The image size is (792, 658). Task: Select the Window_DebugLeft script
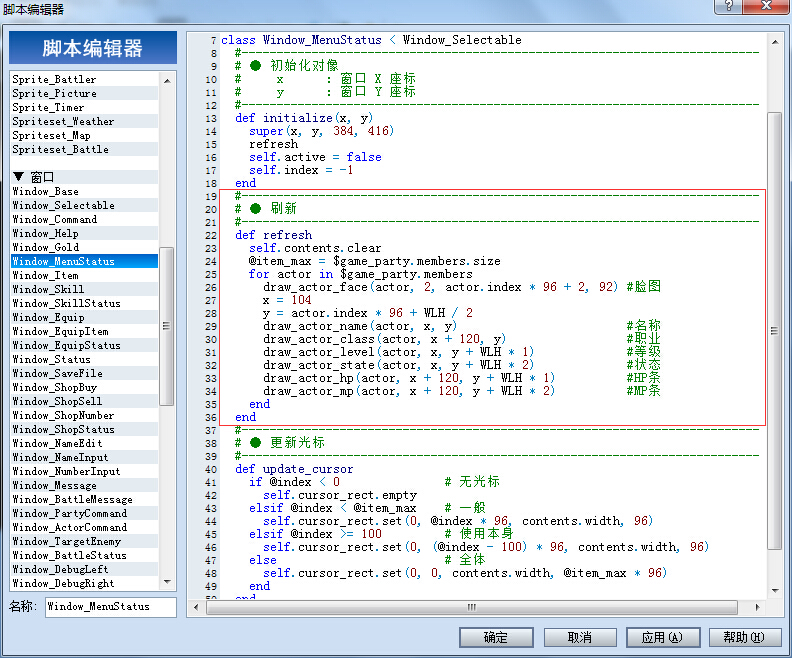pyautogui.click(x=84, y=569)
